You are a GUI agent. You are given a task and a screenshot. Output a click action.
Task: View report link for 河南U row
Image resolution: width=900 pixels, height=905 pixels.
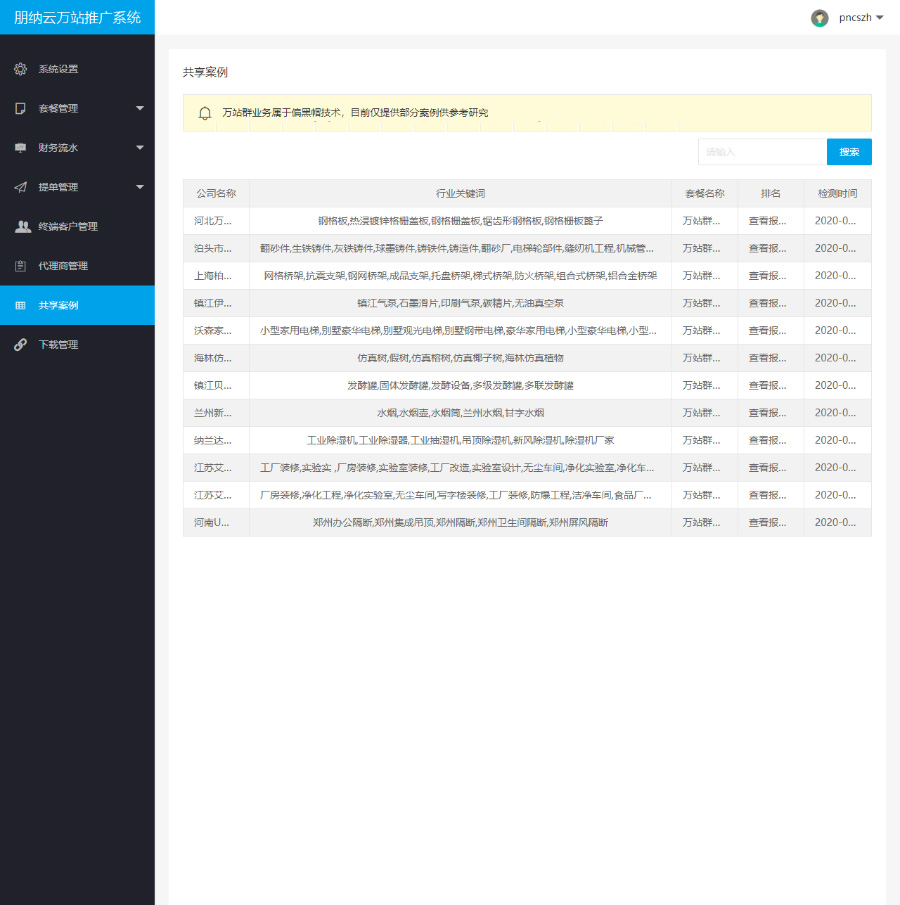coord(768,523)
